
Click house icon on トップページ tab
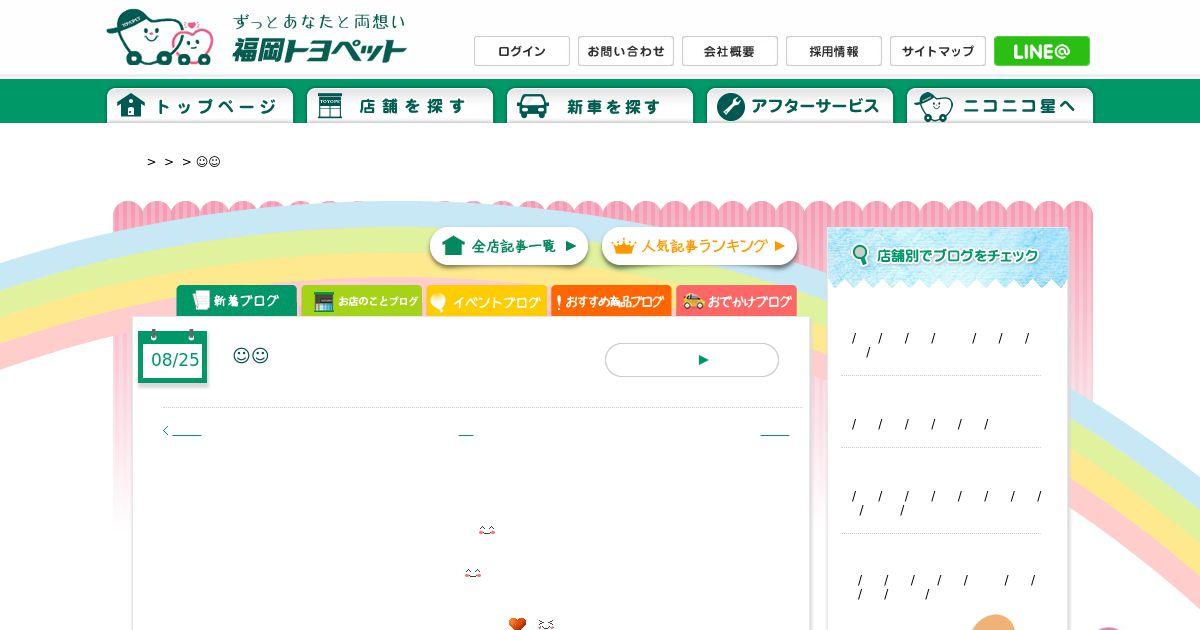[x=131, y=106]
